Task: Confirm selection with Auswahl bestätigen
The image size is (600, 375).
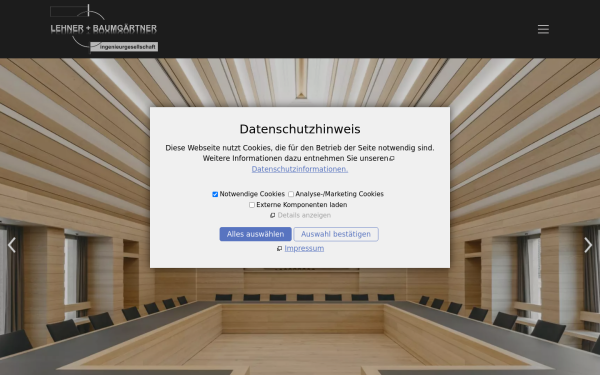Action: (336, 234)
